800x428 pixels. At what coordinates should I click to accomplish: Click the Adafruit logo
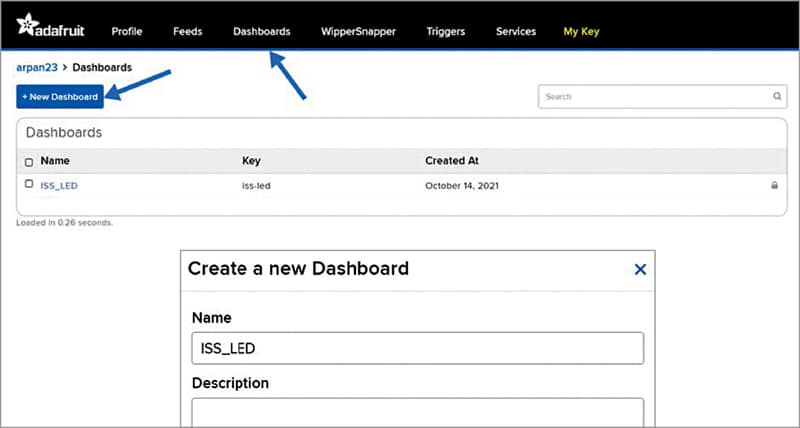pos(51,29)
